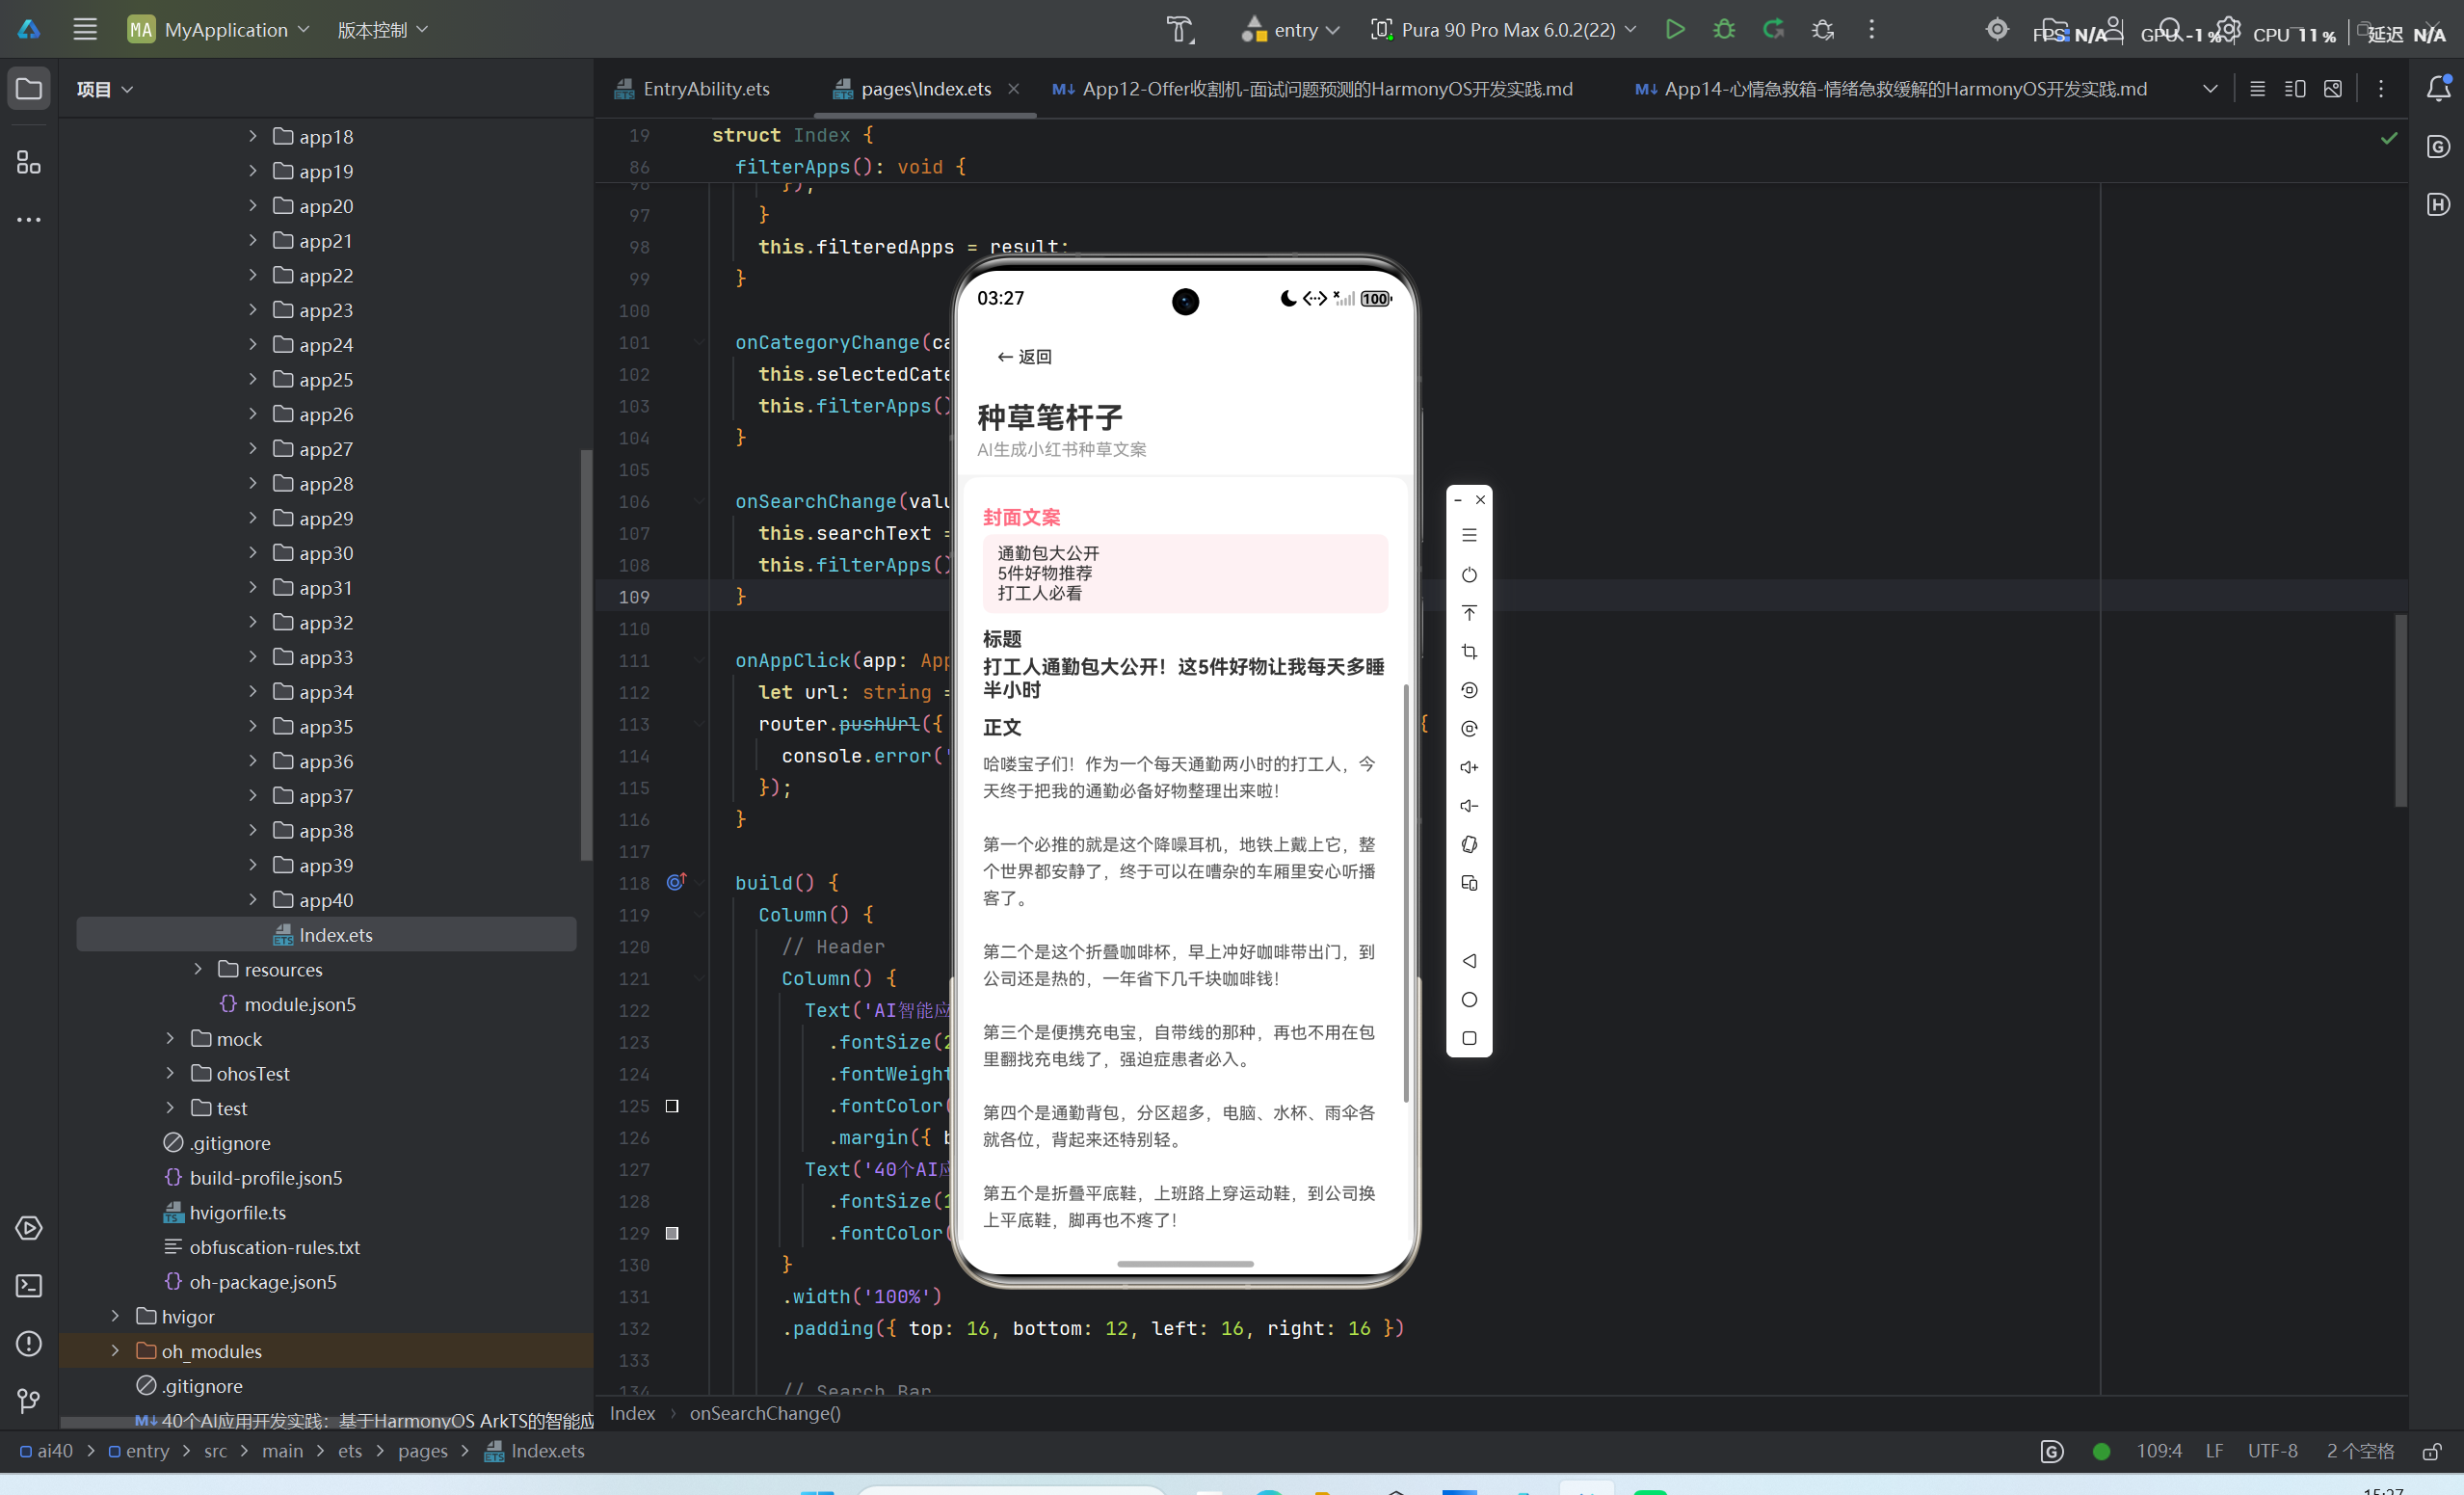The image size is (2464, 1495).
Task: Click the editor vertical scrollbar thumb
Action: [x=2400, y=710]
